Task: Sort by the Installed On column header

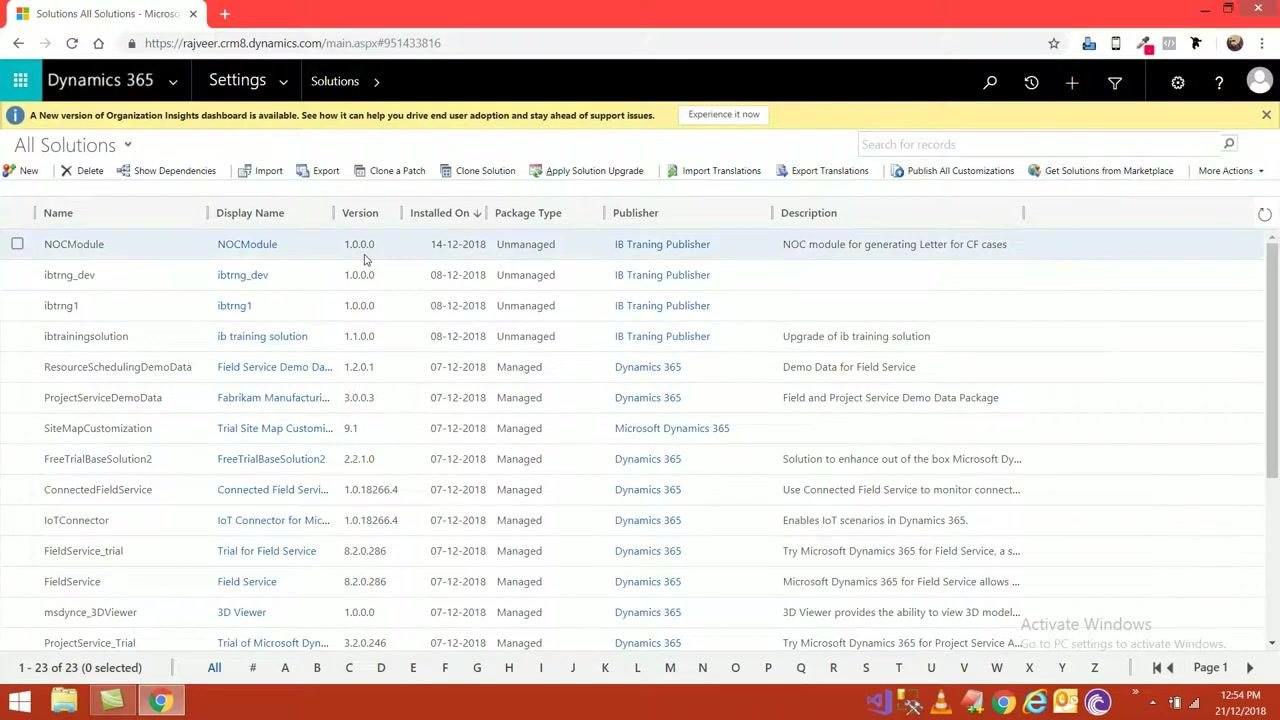Action: pyautogui.click(x=445, y=213)
